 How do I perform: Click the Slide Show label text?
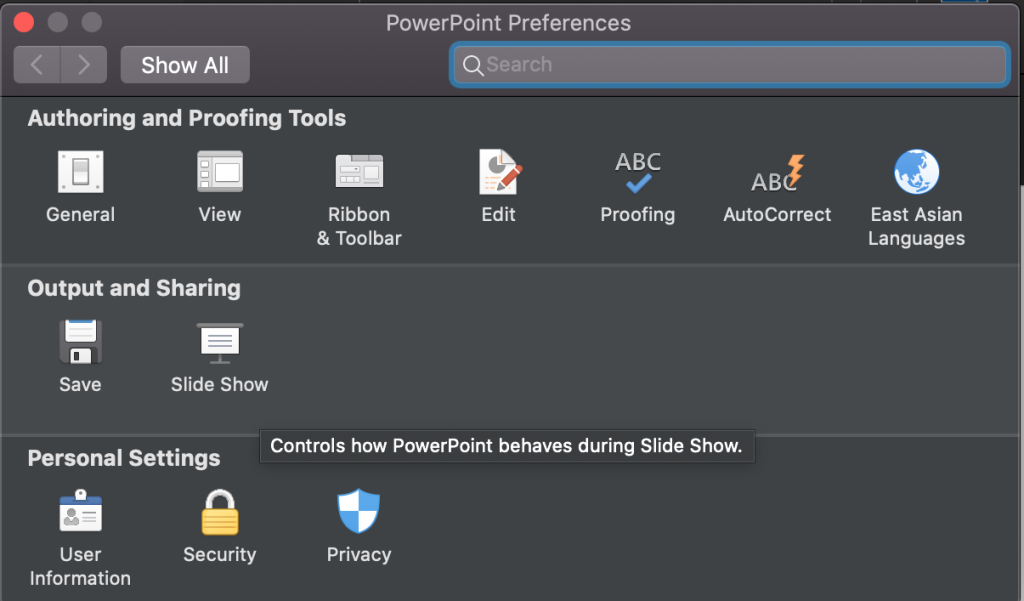219,384
